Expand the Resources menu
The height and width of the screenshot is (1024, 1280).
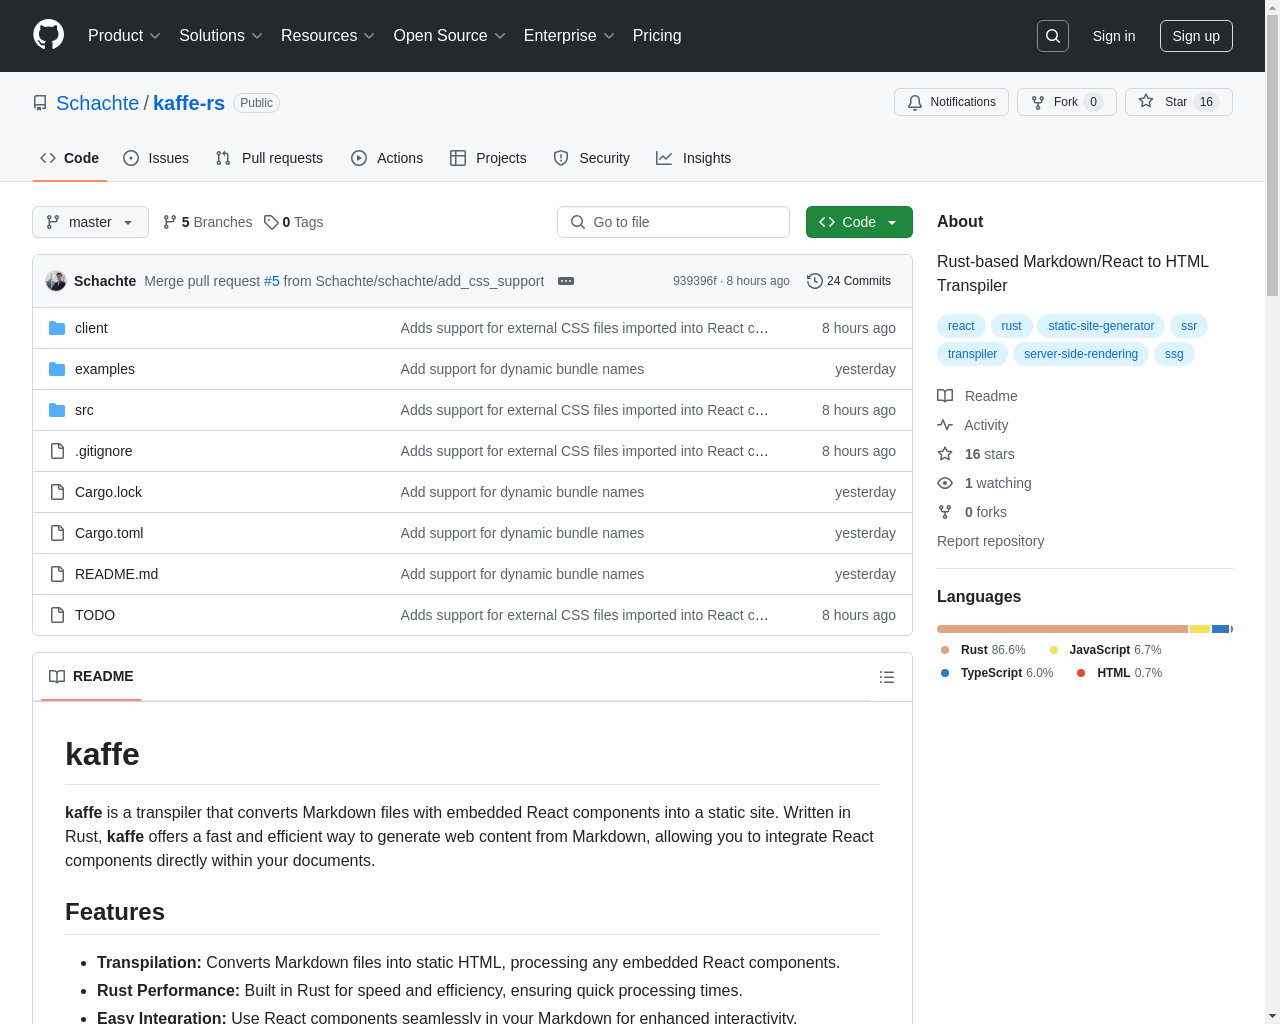(x=328, y=36)
